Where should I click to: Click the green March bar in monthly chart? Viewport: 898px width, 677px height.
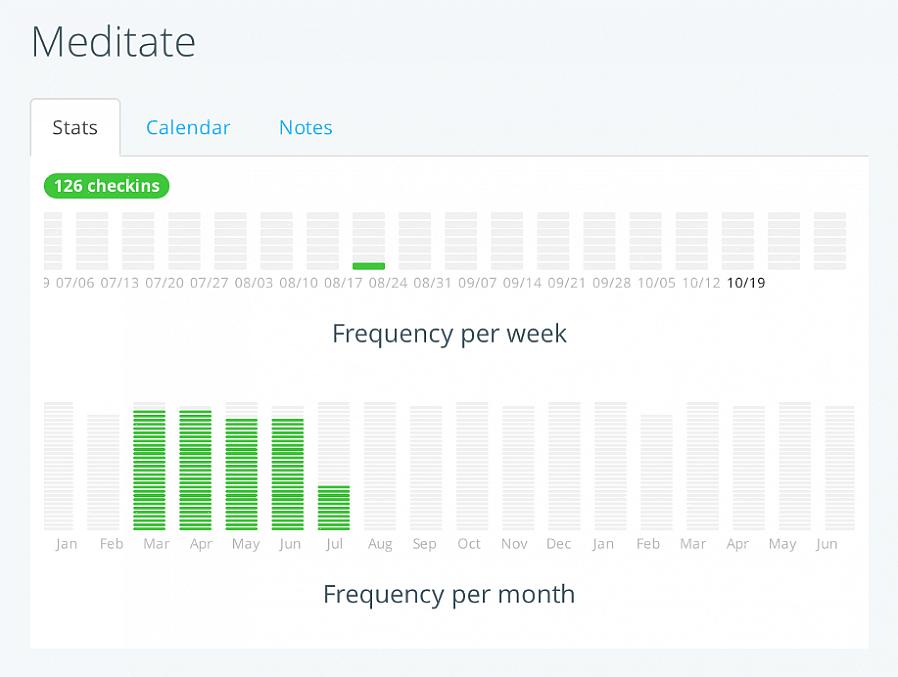click(149, 470)
